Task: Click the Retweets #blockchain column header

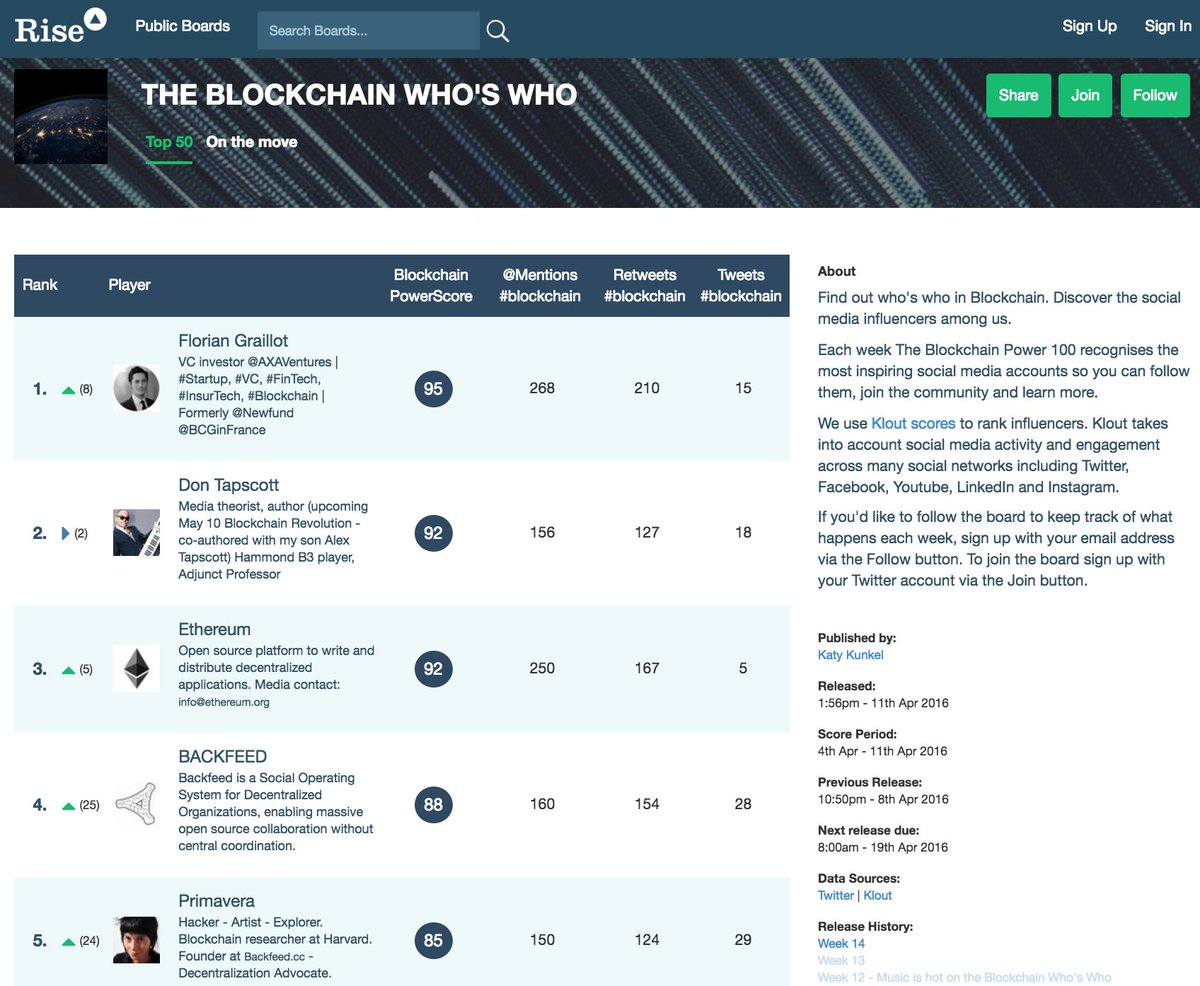Action: coord(645,285)
